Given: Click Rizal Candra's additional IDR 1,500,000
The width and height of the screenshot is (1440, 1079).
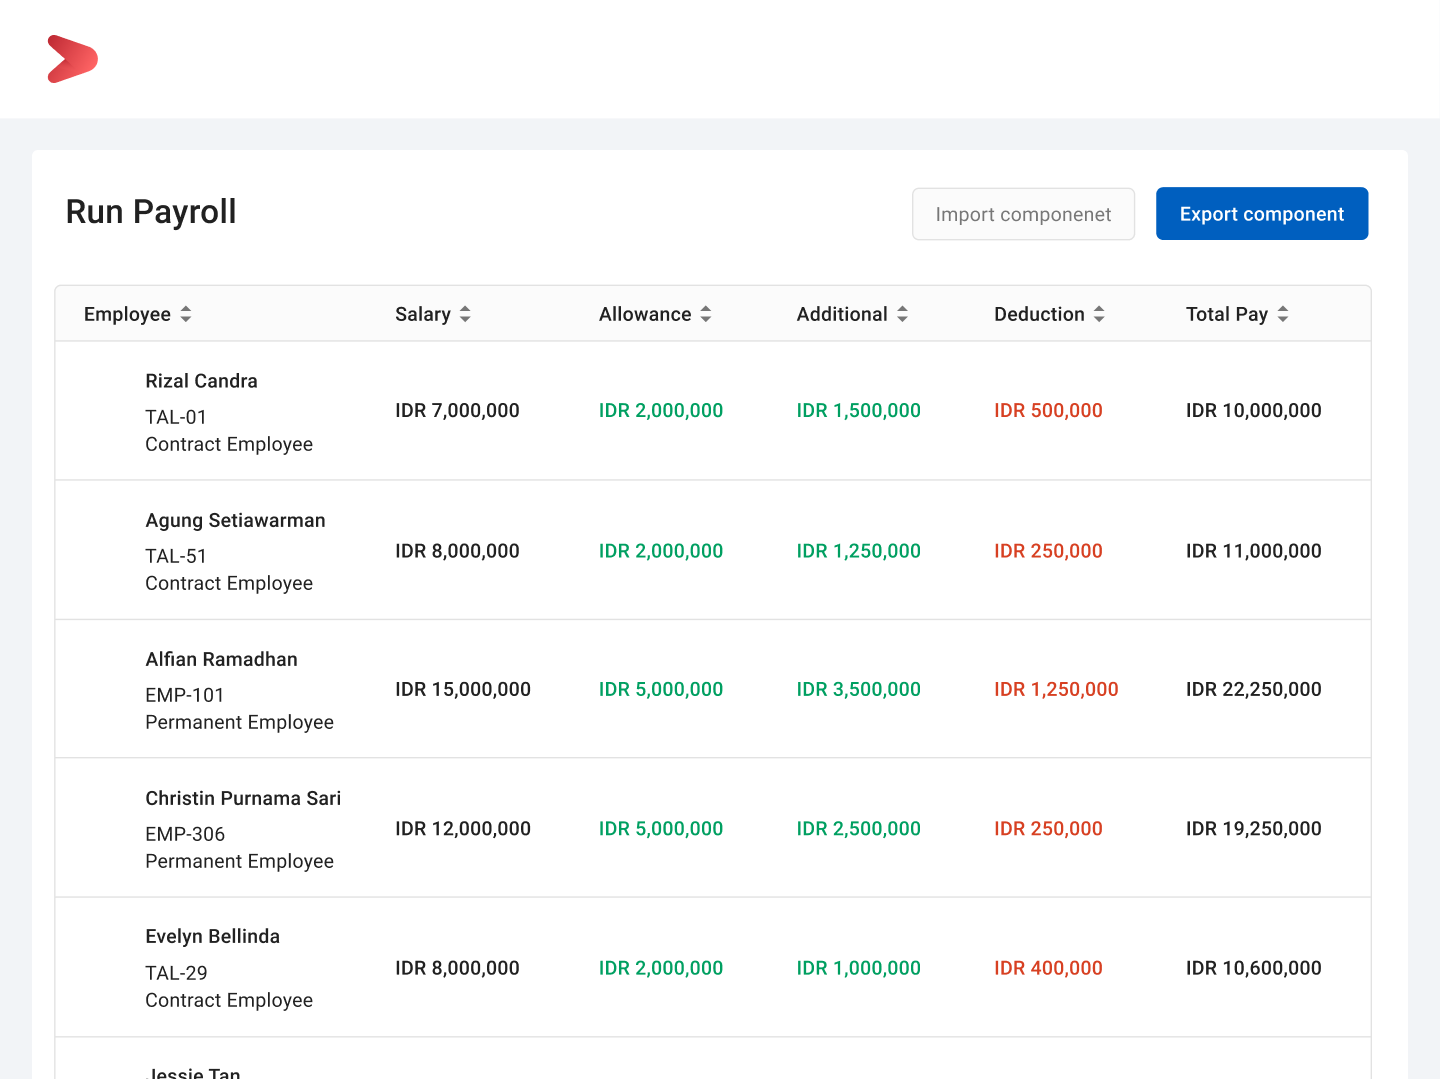Looking at the screenshot, I should click(858, 410).
